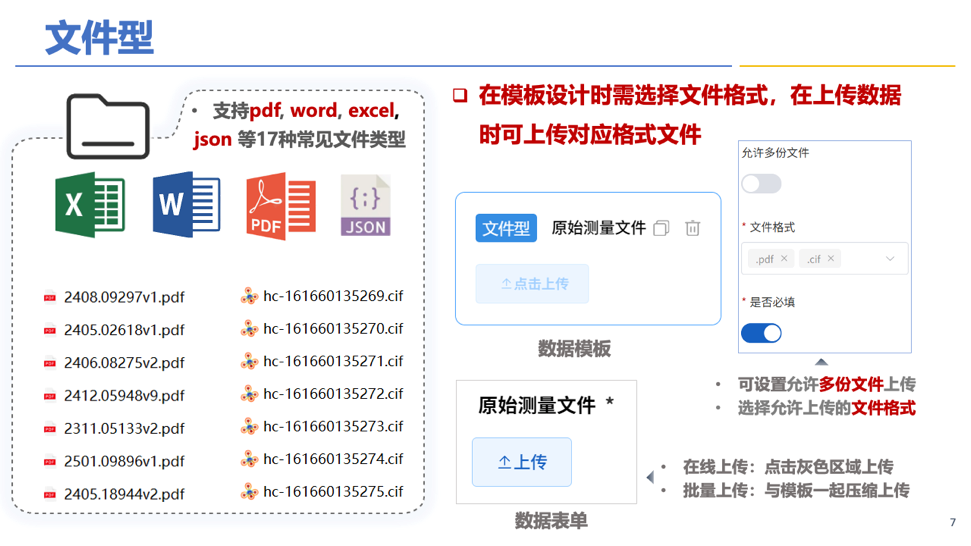Screen dimensions: 971x546
Task: Remove the .pdf tag from file formats
Action: 785,259
